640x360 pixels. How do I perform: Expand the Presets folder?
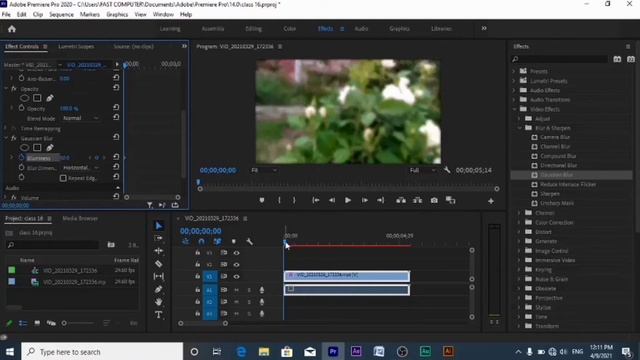click(x=514, y=71)
